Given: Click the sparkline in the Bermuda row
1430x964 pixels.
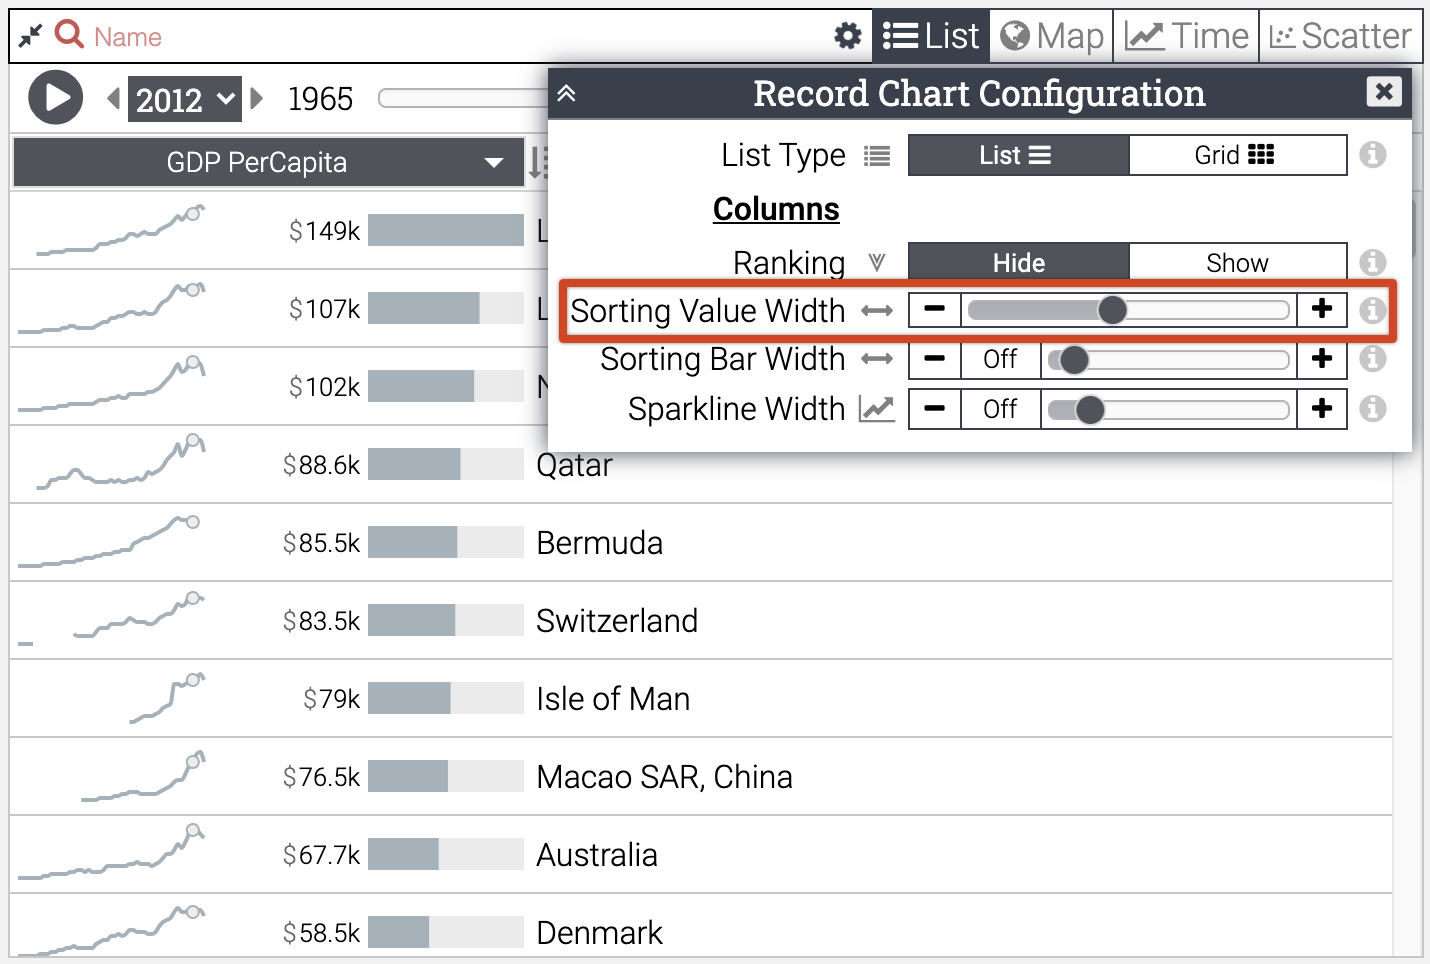Looking at the screenshot, I should coord(110,541).
